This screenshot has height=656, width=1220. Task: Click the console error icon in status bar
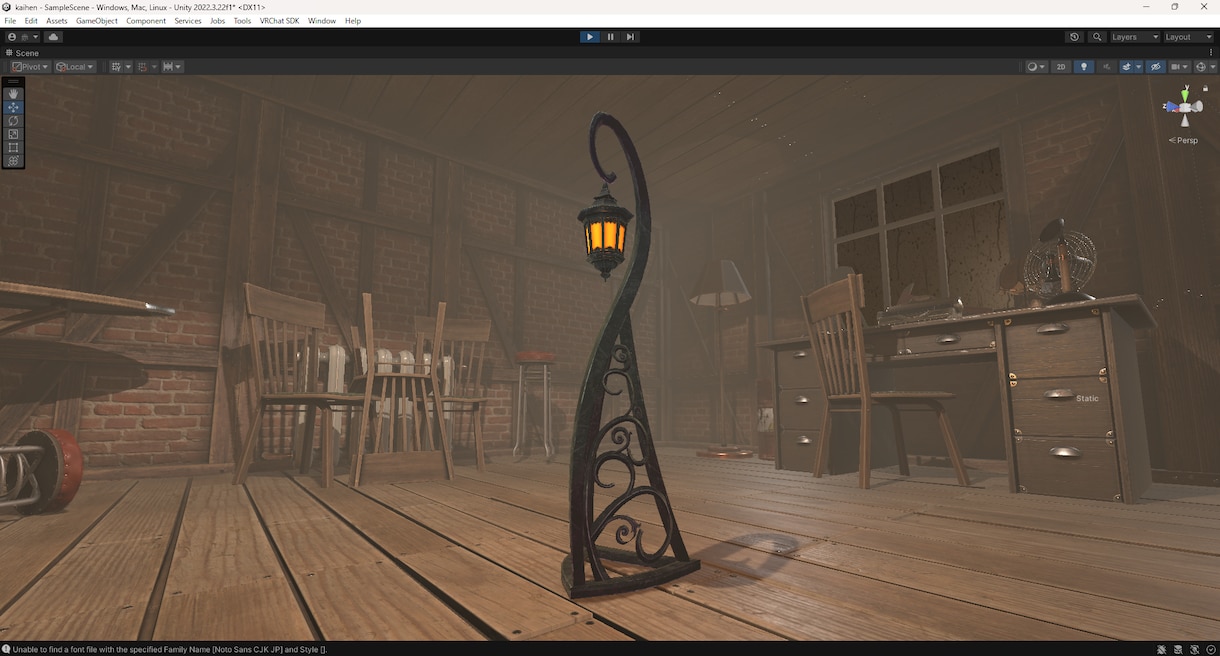(x=6, y=649)
